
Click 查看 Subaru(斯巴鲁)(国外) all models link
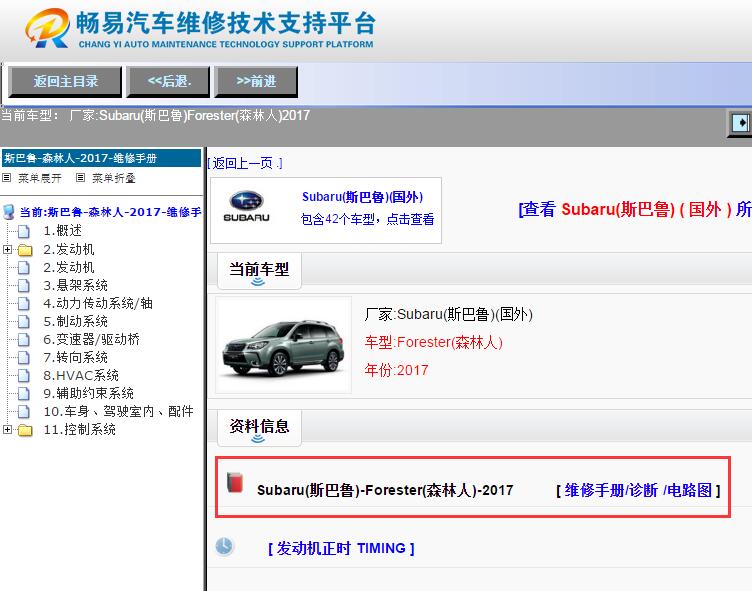pos(635,209)
